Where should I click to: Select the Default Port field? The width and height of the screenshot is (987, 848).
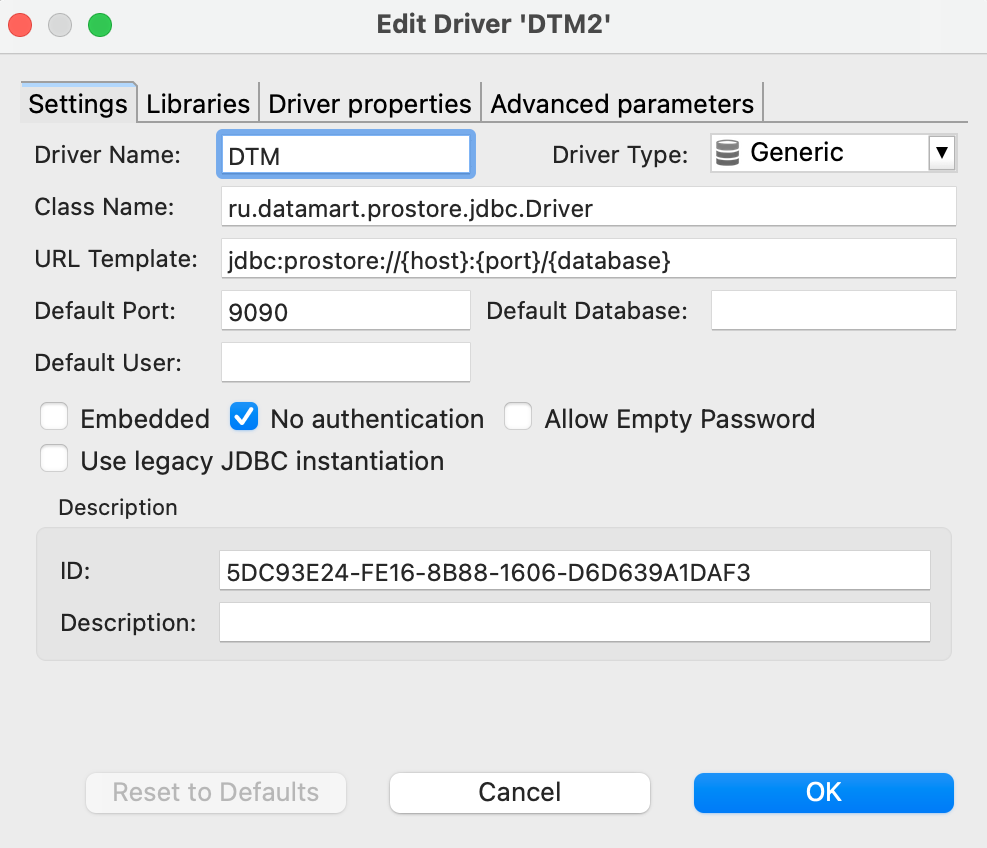click(345, 311)
